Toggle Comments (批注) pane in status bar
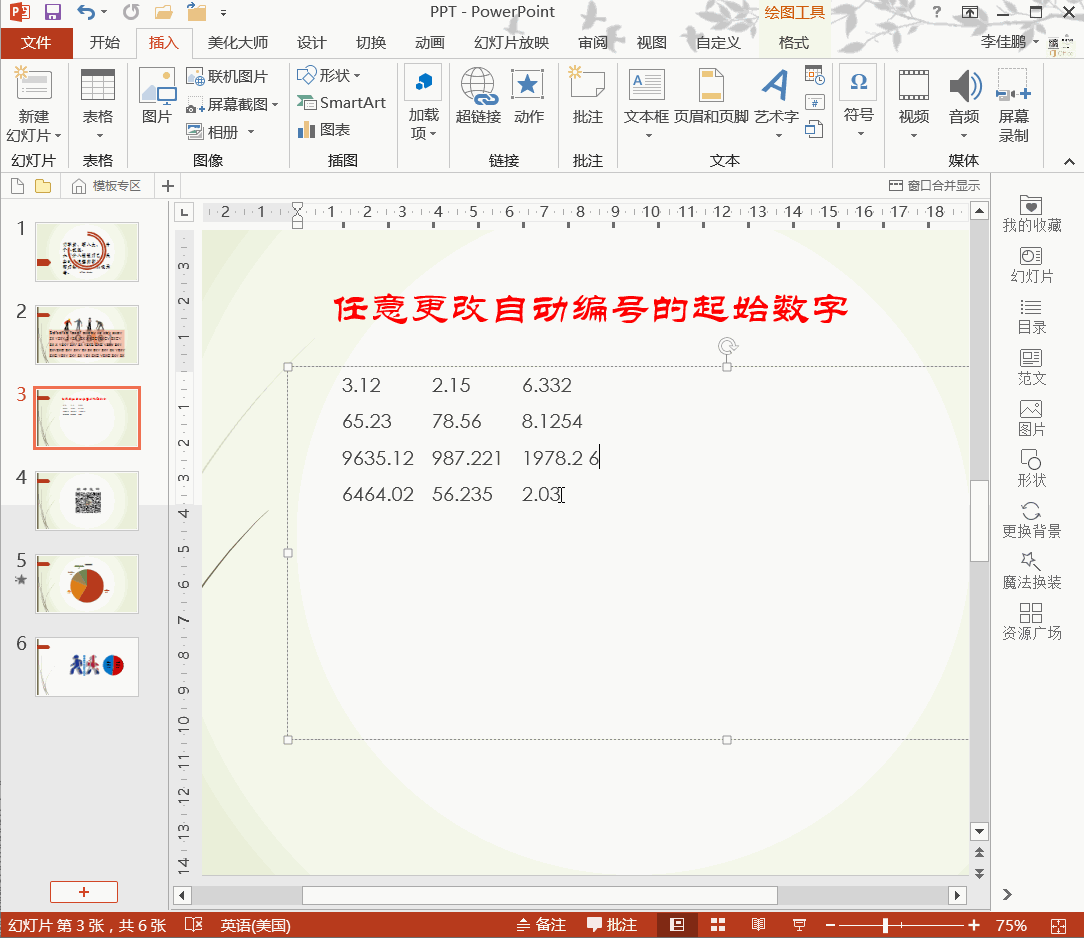Screen dimensions: 1084x938 [x=612, y=925]
